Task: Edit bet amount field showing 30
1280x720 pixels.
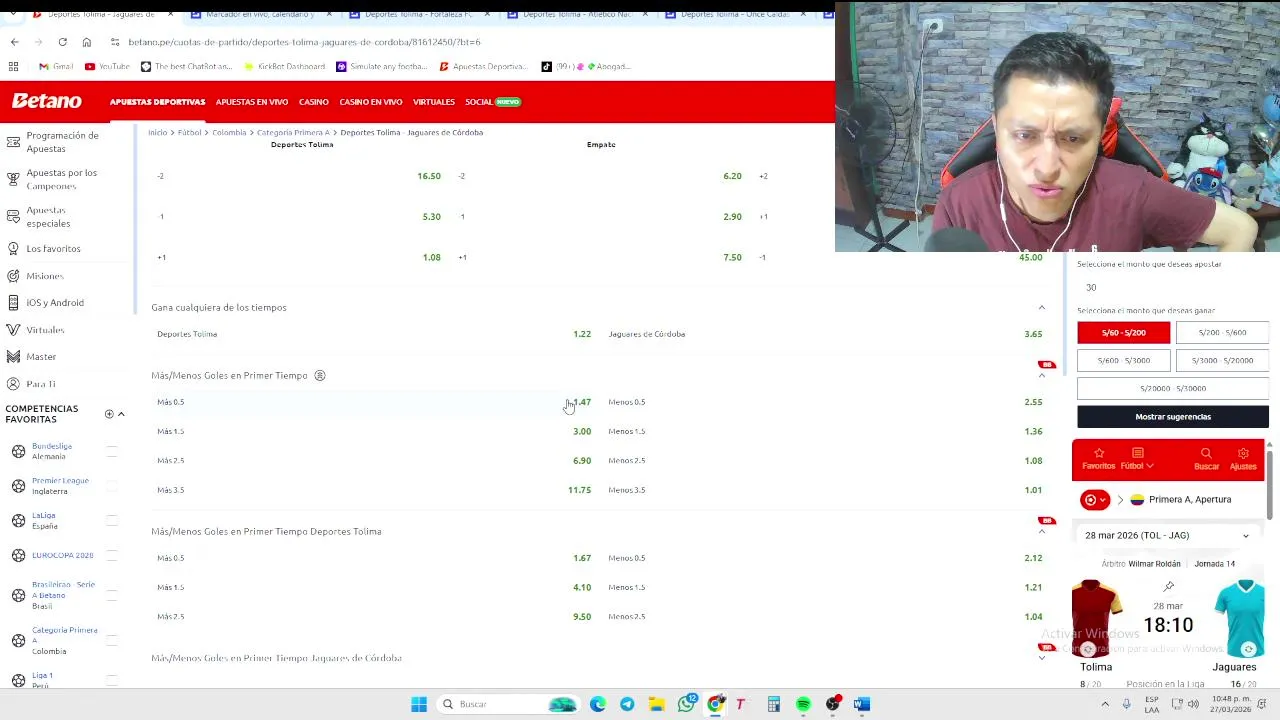Action: (1172, 287)
